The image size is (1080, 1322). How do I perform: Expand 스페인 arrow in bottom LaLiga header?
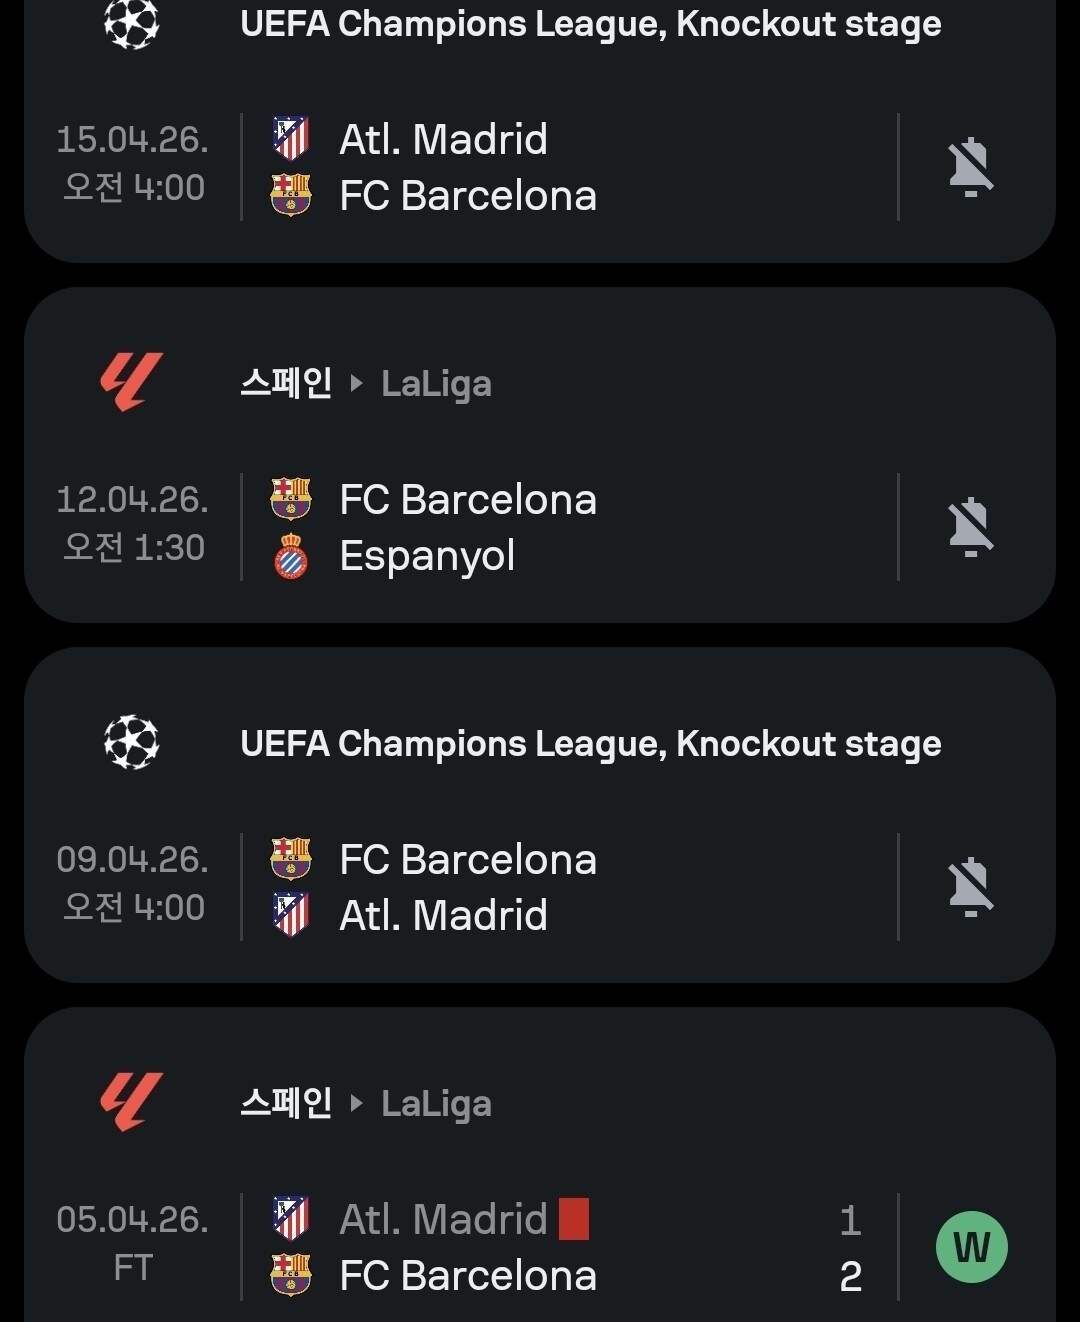click(356, 1104)
